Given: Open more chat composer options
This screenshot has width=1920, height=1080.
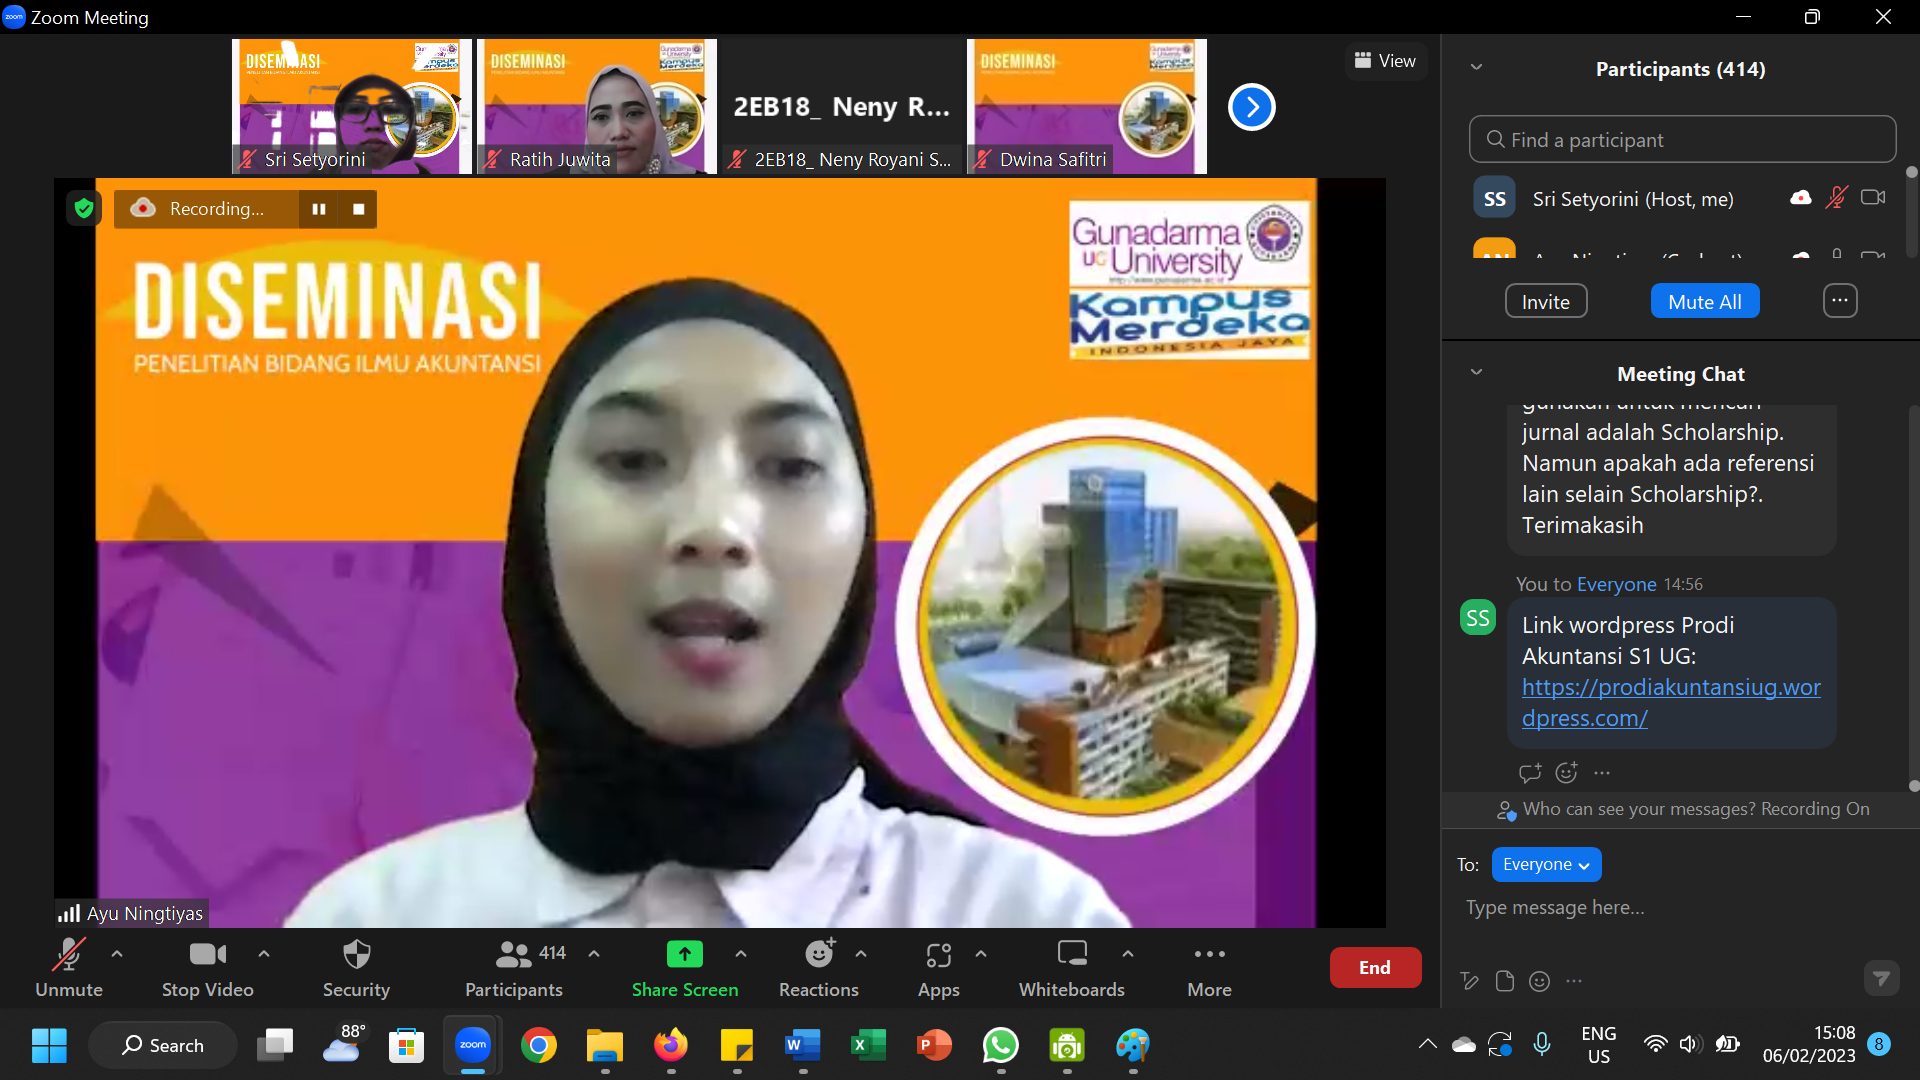Looking at the screenshot, I should tap(1574, 981).
